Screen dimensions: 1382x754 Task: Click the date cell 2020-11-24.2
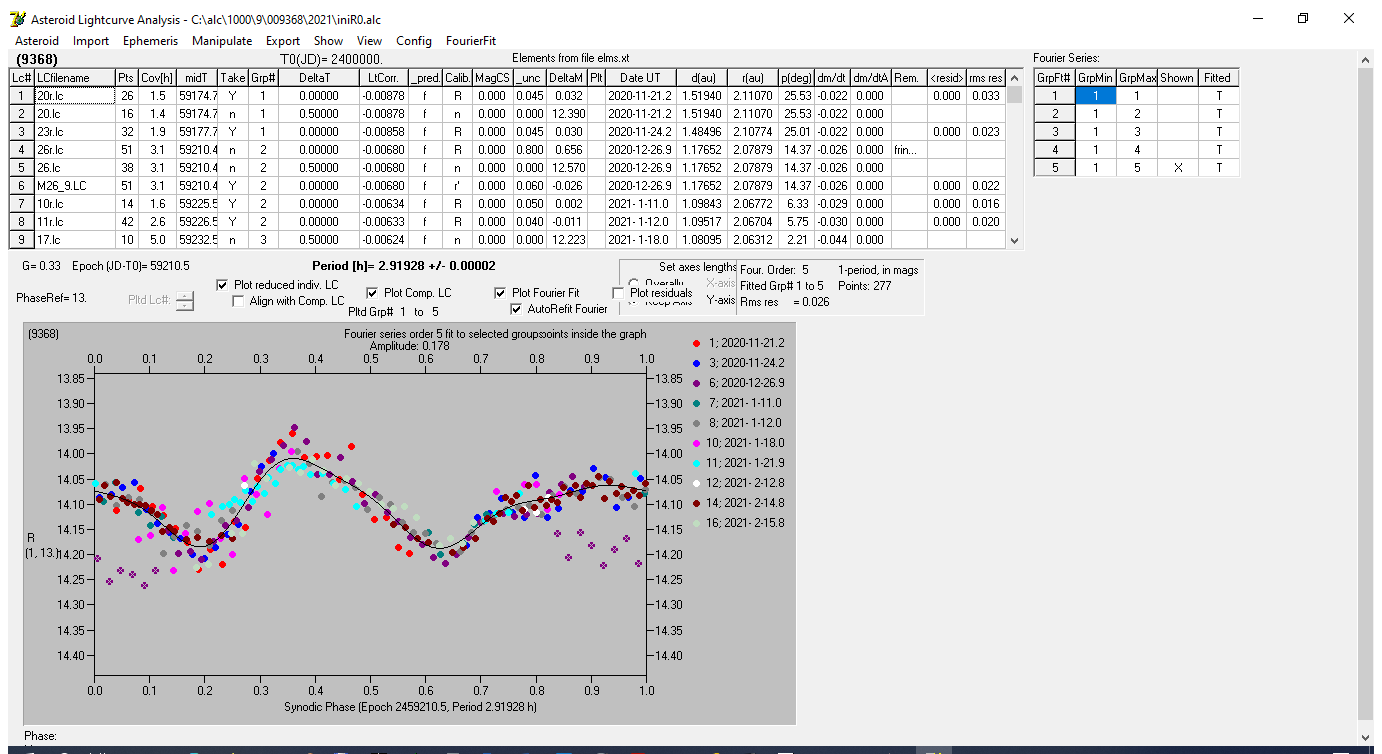[x=640, y=132]
